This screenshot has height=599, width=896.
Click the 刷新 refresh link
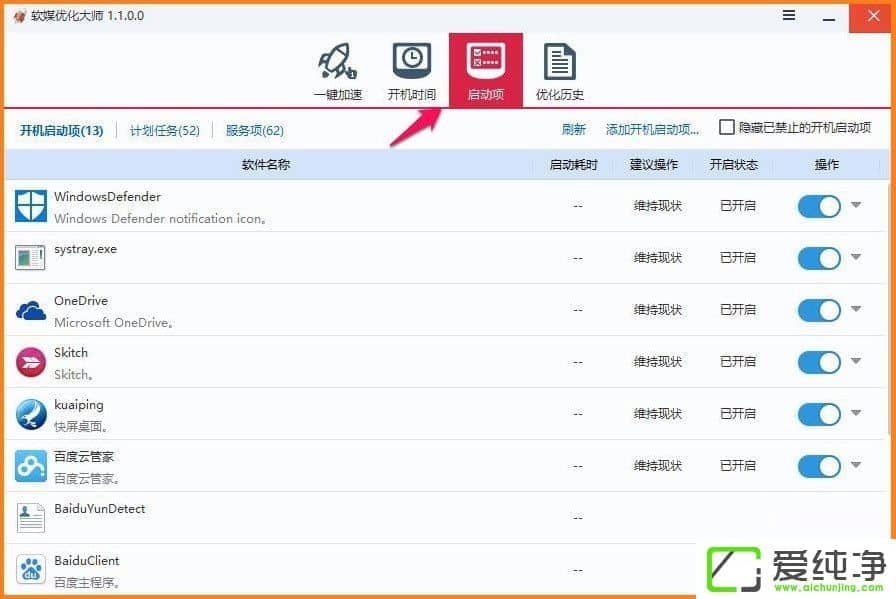573,129
